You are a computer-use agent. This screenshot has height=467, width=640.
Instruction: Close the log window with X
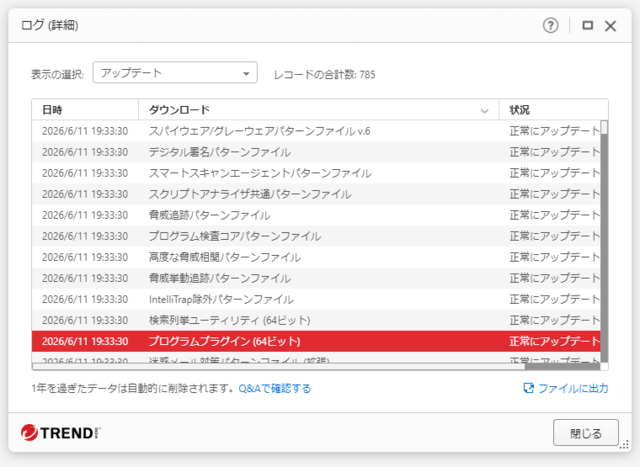coord(611,26)
